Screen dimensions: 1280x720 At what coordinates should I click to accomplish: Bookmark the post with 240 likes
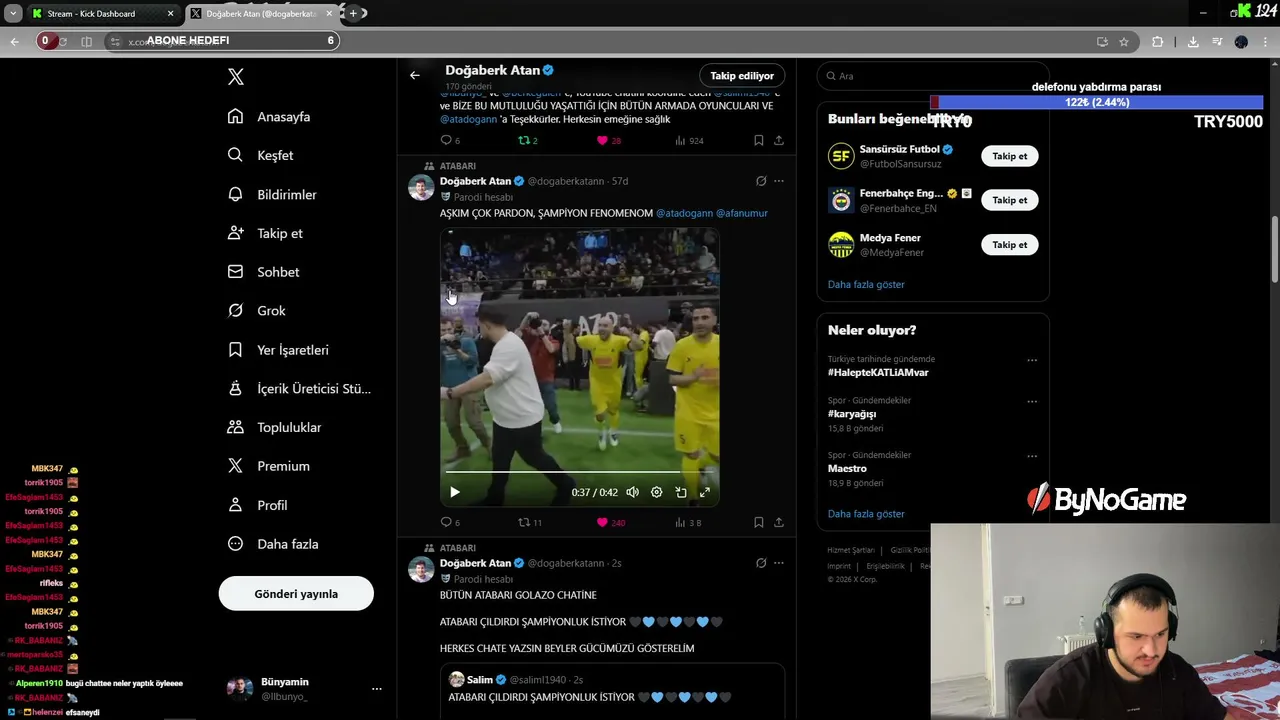click(x=758, y=522)
